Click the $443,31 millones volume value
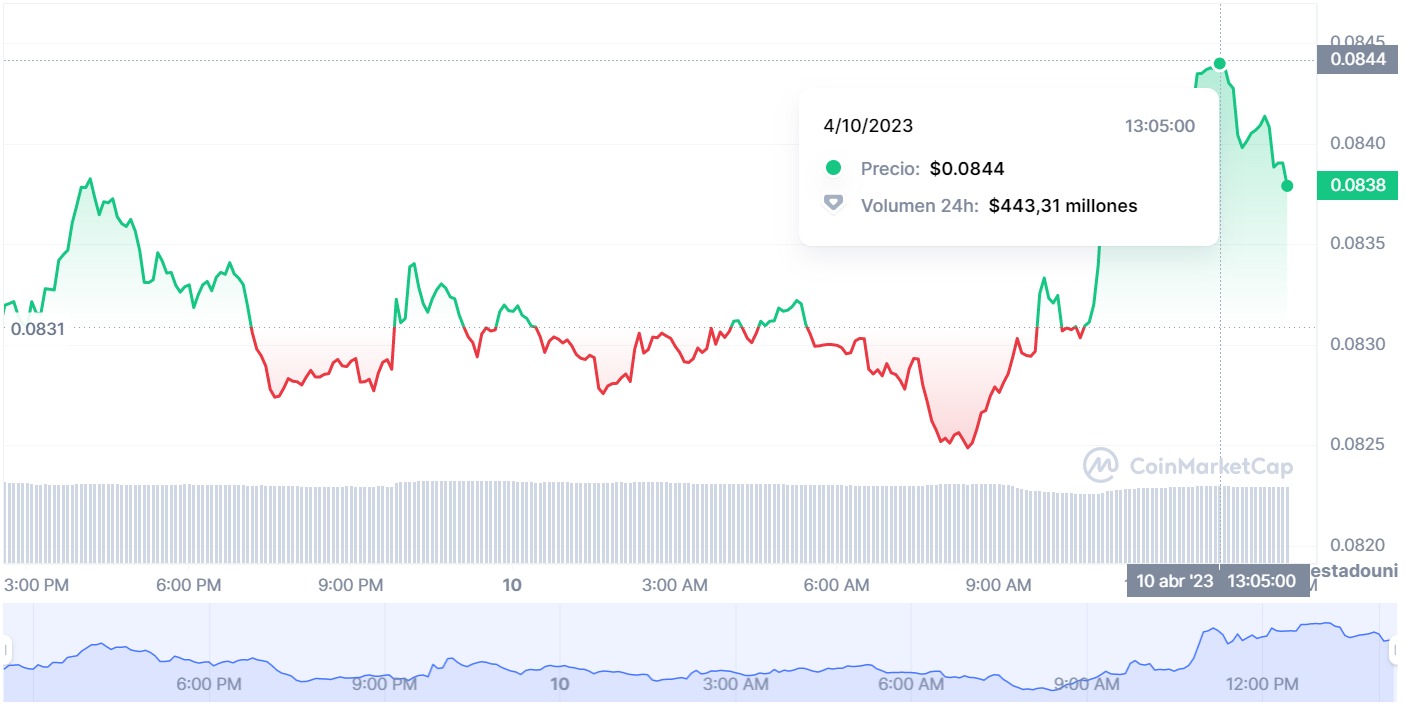 pyautogui.click(x=1063, y=206)
